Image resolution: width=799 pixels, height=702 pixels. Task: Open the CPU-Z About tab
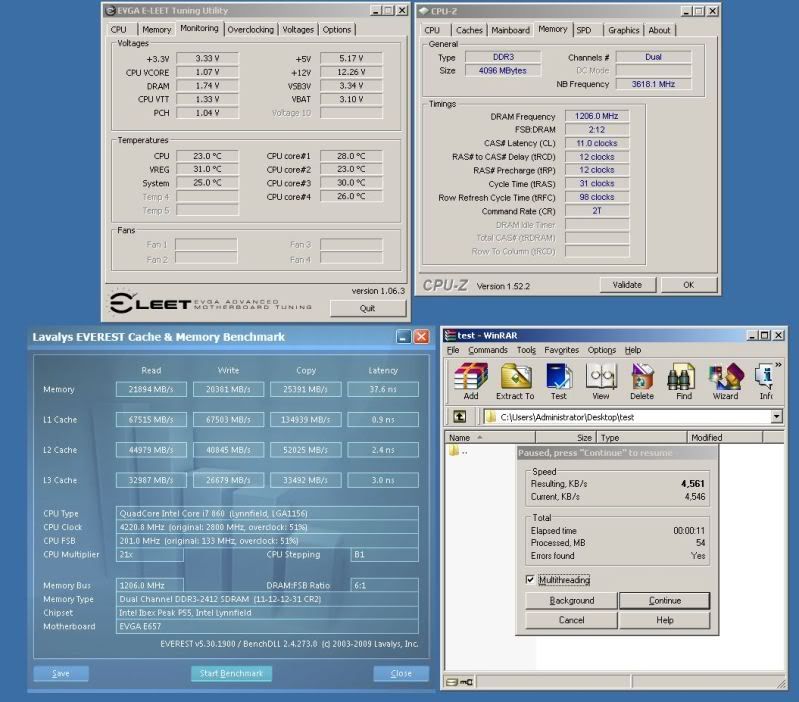[x=659, y=31]
